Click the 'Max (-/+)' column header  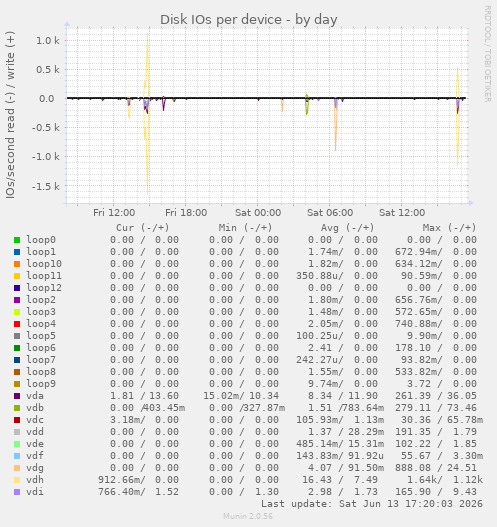tap(450, 228)
